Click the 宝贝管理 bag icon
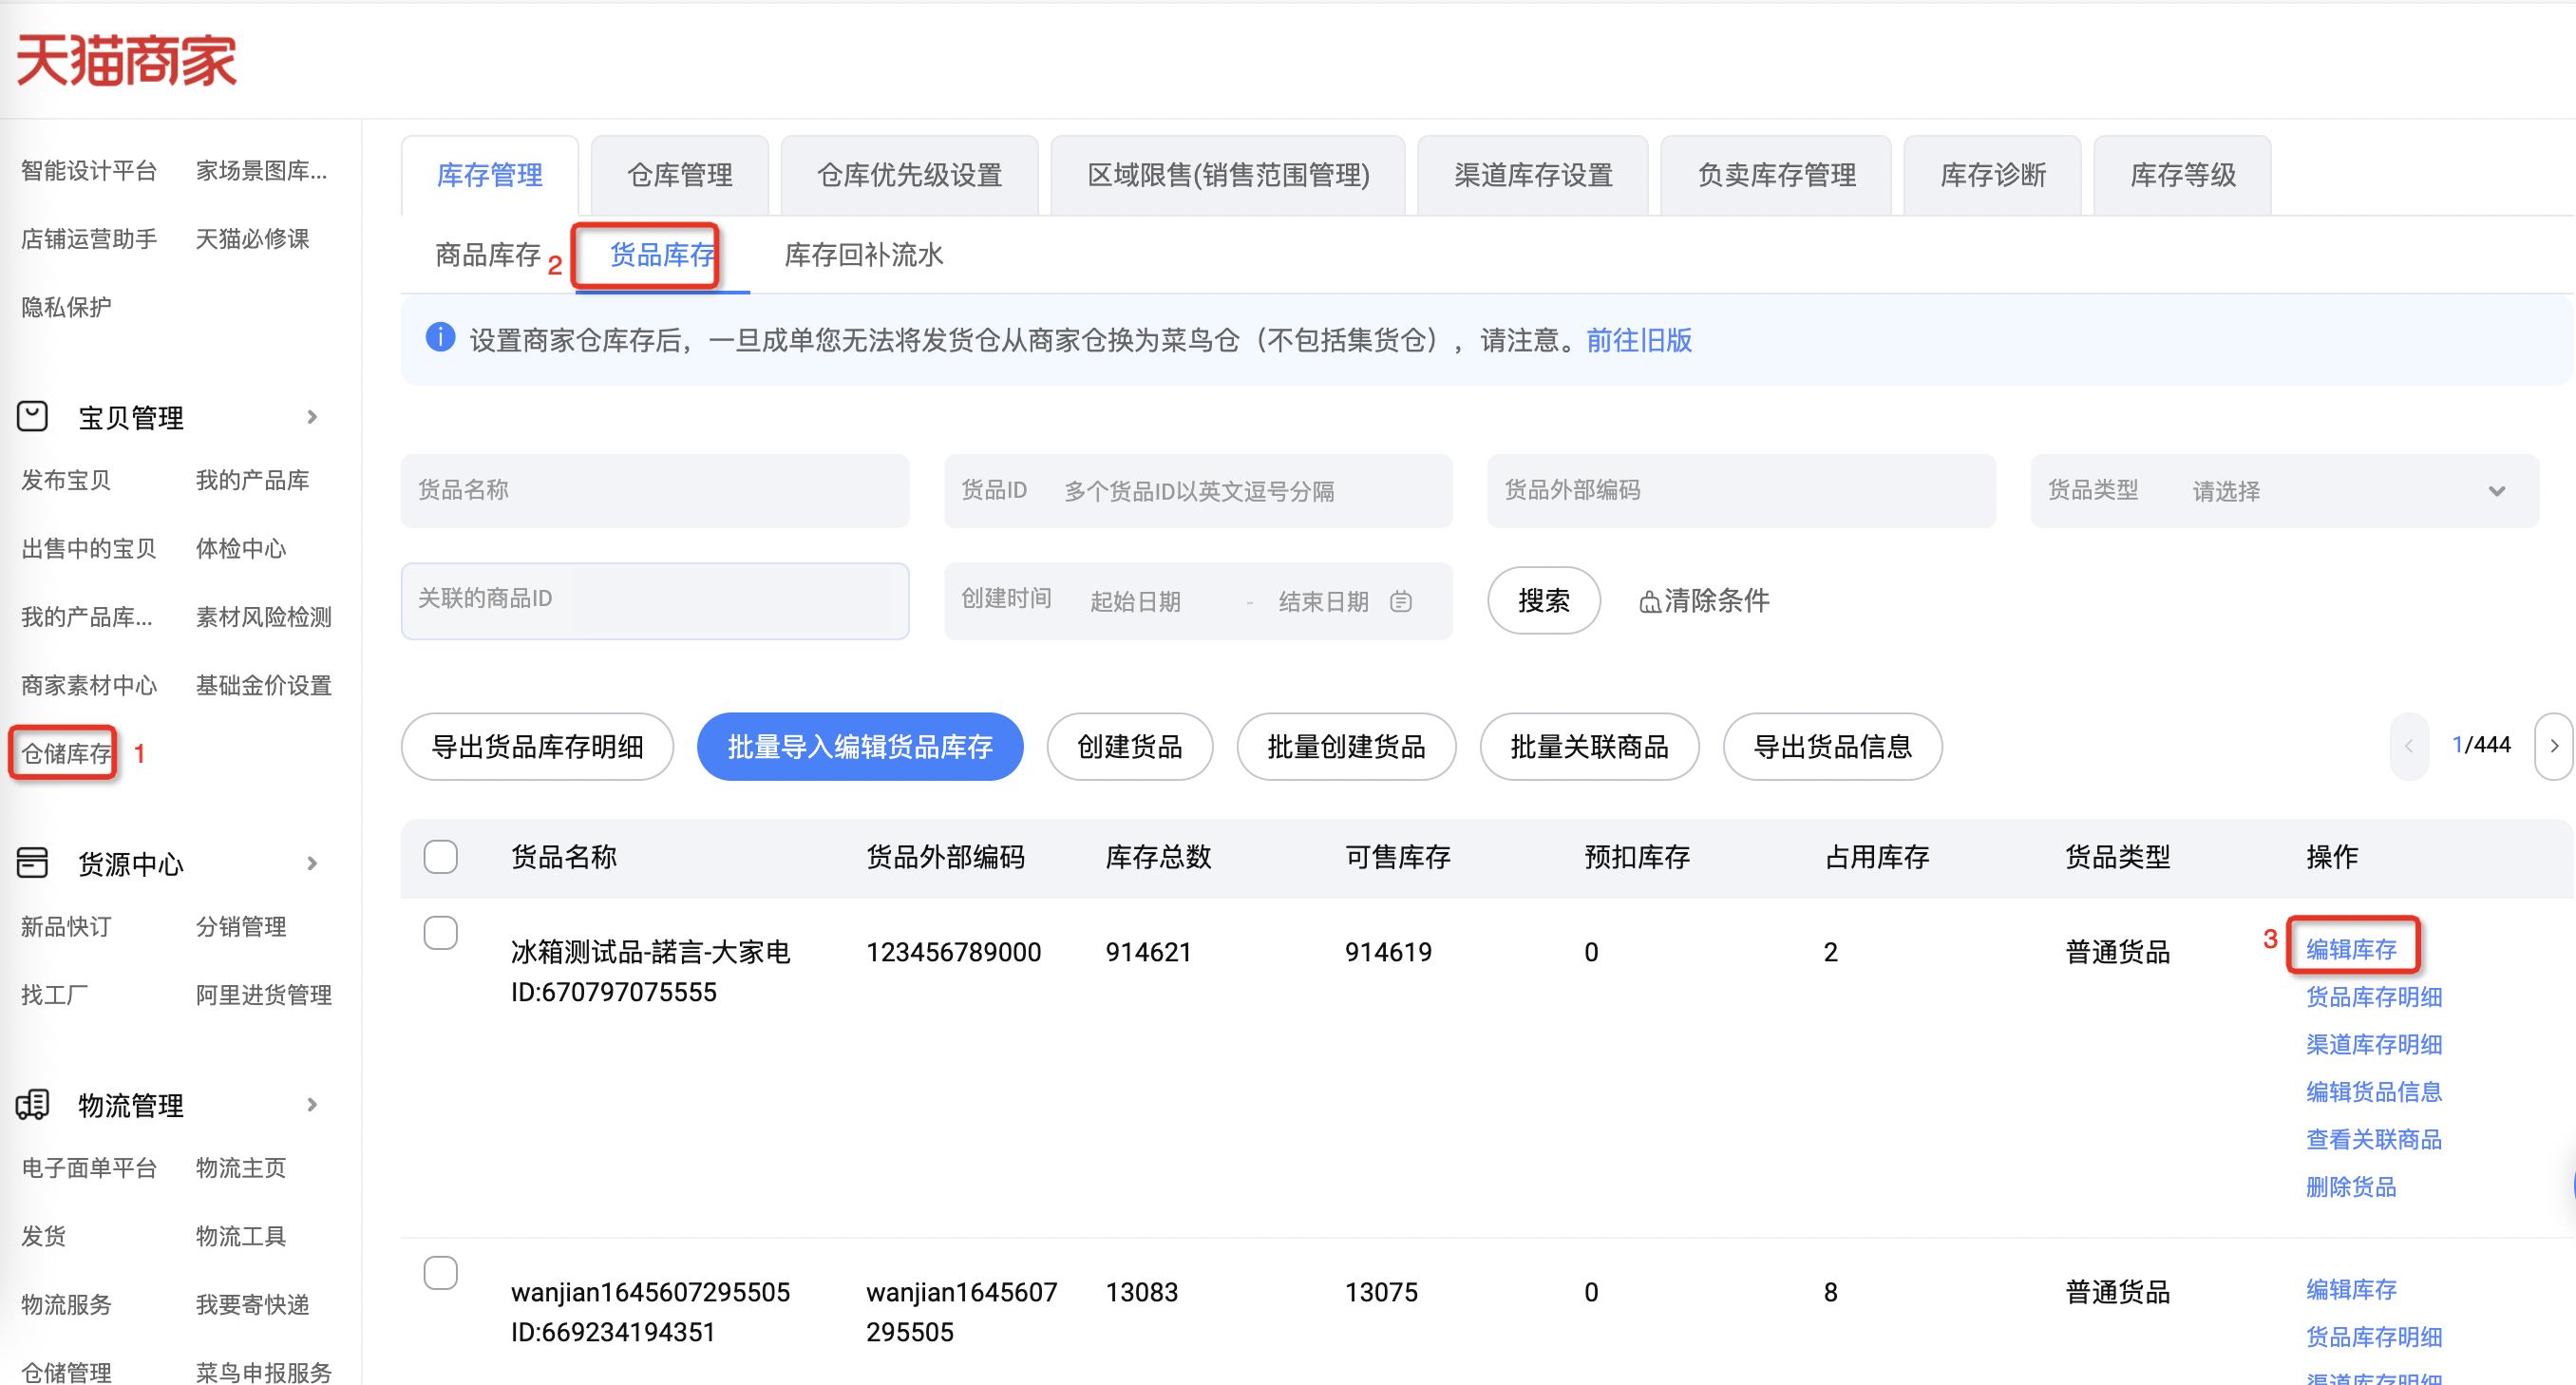The image size is (2576, 1385). click(x=32, y=417)
